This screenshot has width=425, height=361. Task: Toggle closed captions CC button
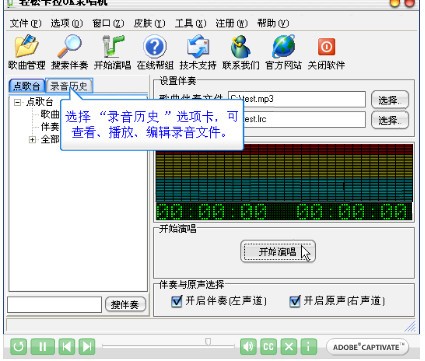point(269,347)
